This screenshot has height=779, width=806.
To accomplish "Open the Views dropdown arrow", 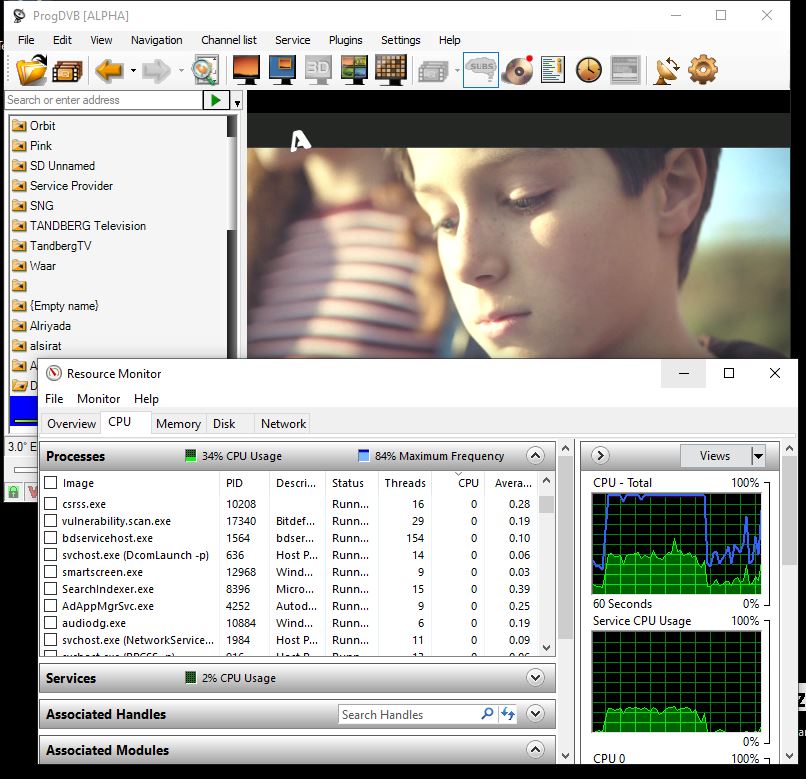I will point(757,456).
